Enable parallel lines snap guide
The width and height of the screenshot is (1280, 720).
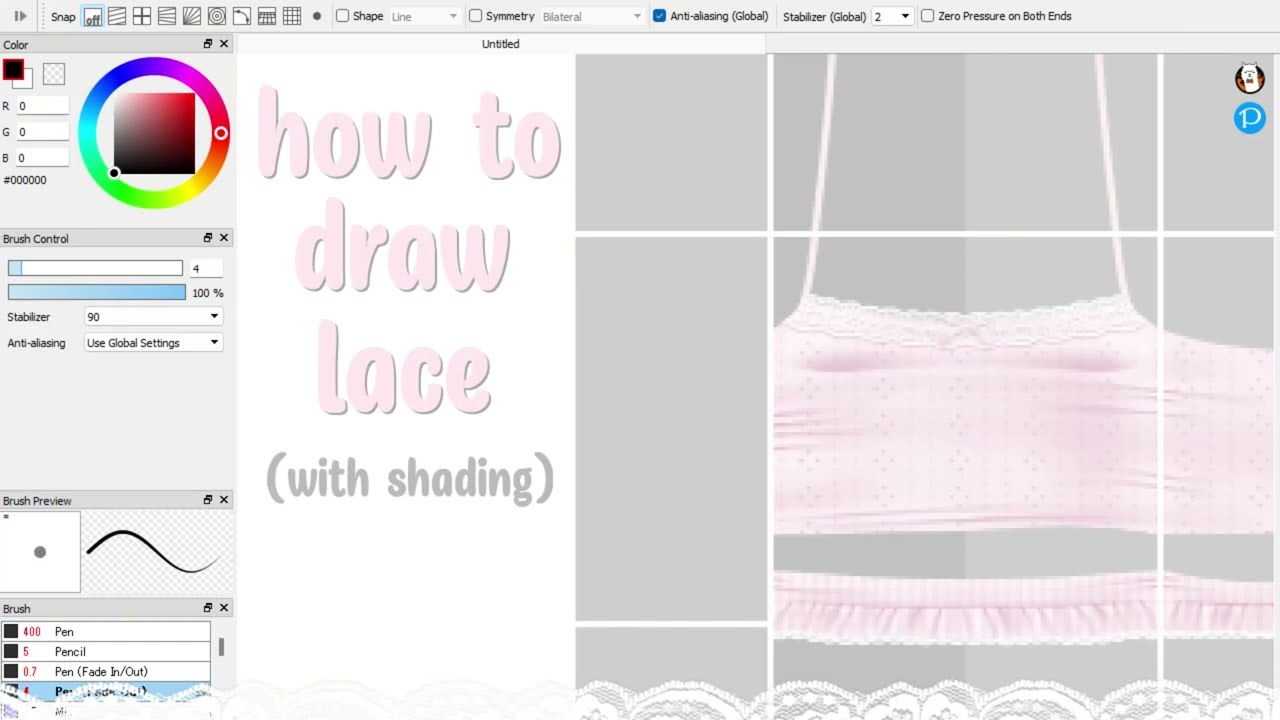point(117,16)
